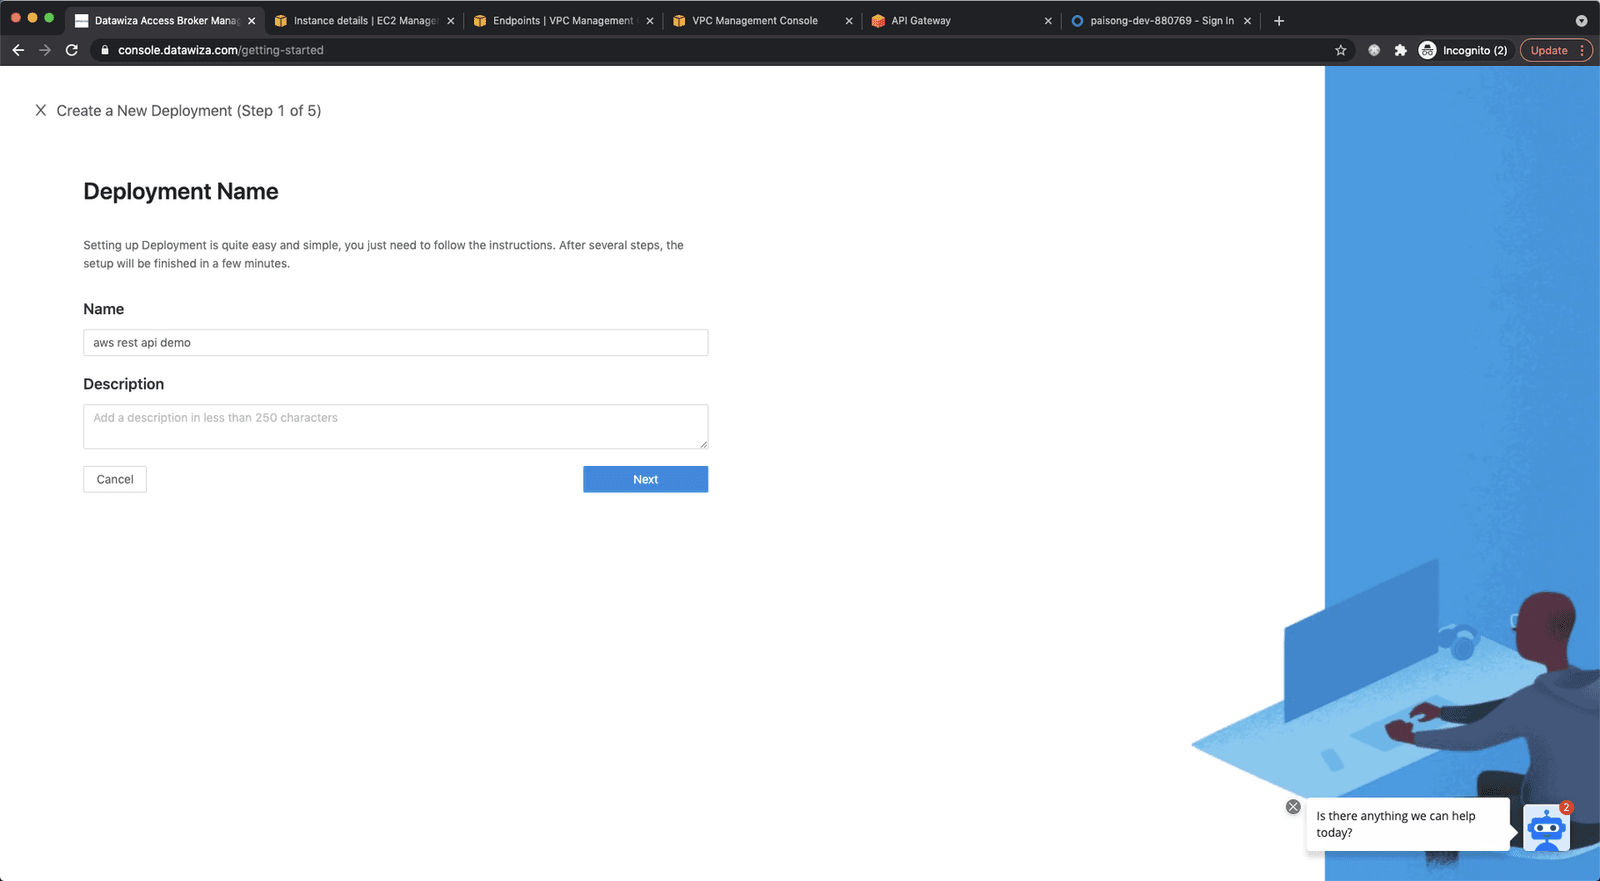Image resolution: width=1600 pixels, height=881 pixels.
Task: Close the Create a New Deployment wizard
Action: 40,110
